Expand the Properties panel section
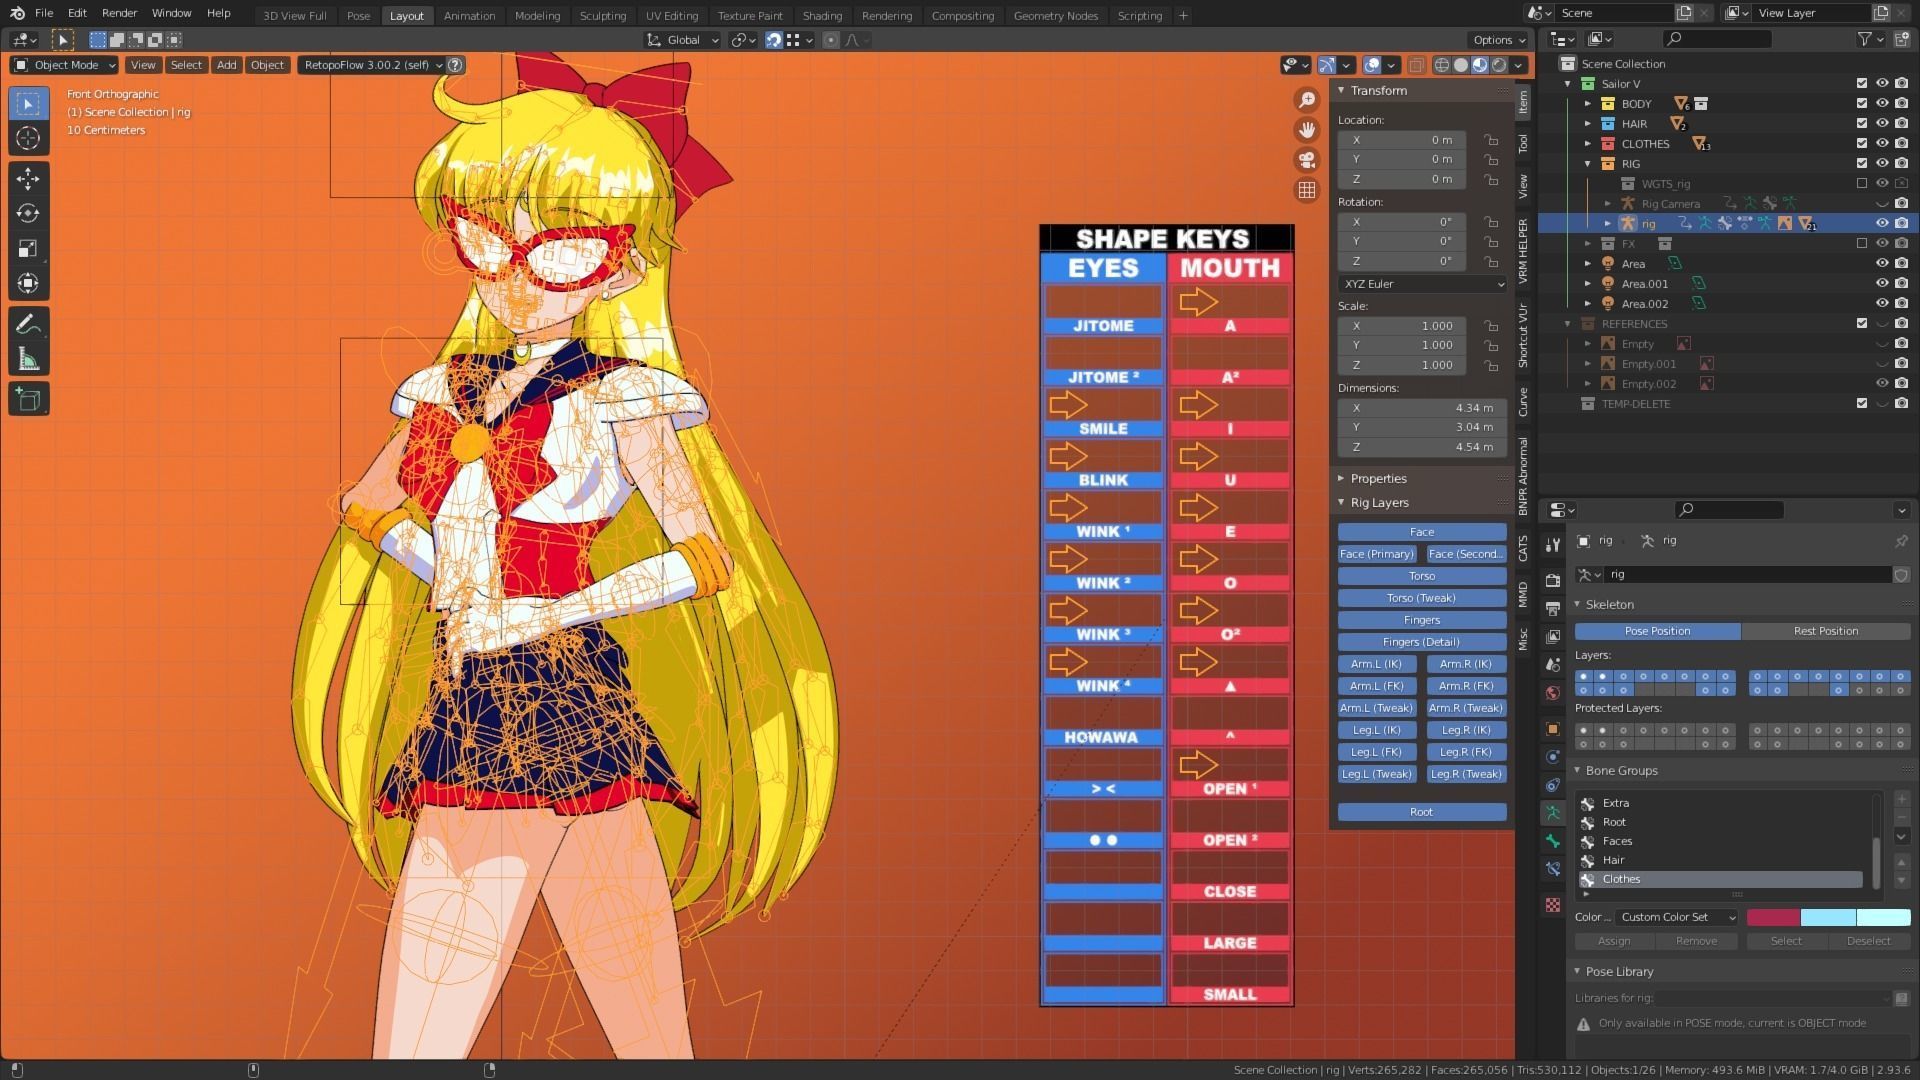This screenshot has height=1080, width=1920. pyautogui.click(x=1378, y=479)
